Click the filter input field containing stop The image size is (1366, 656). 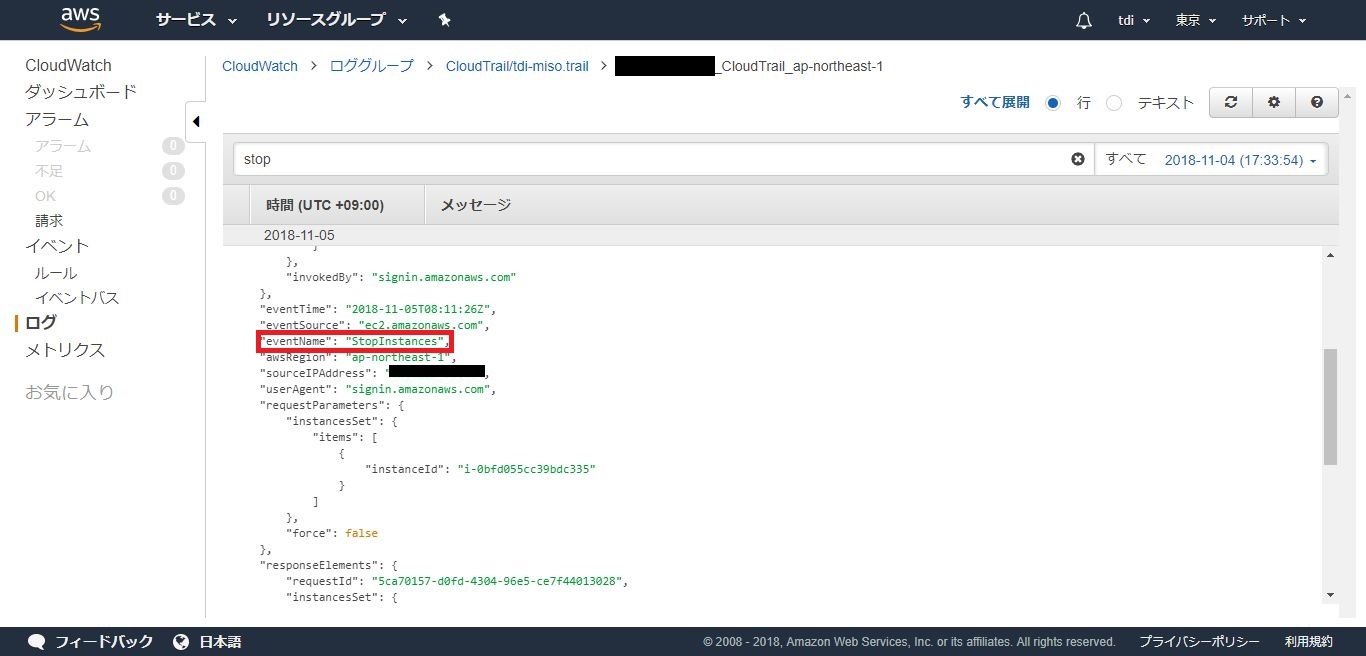coord(650,159)
